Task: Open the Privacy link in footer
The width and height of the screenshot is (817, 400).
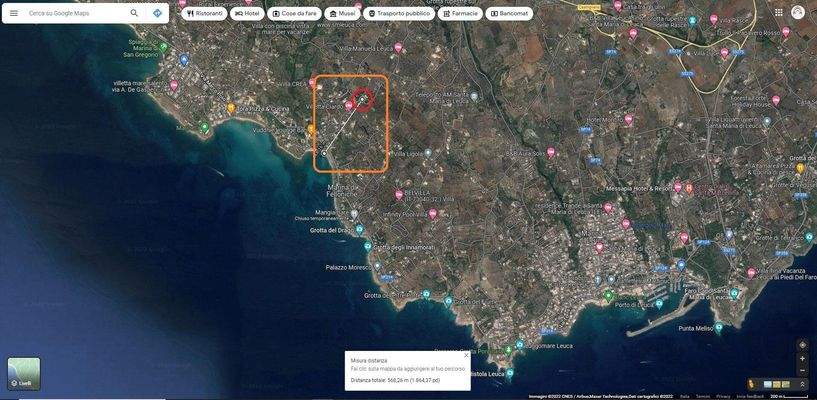Action: pyautogui.click(x=723, y=396)
